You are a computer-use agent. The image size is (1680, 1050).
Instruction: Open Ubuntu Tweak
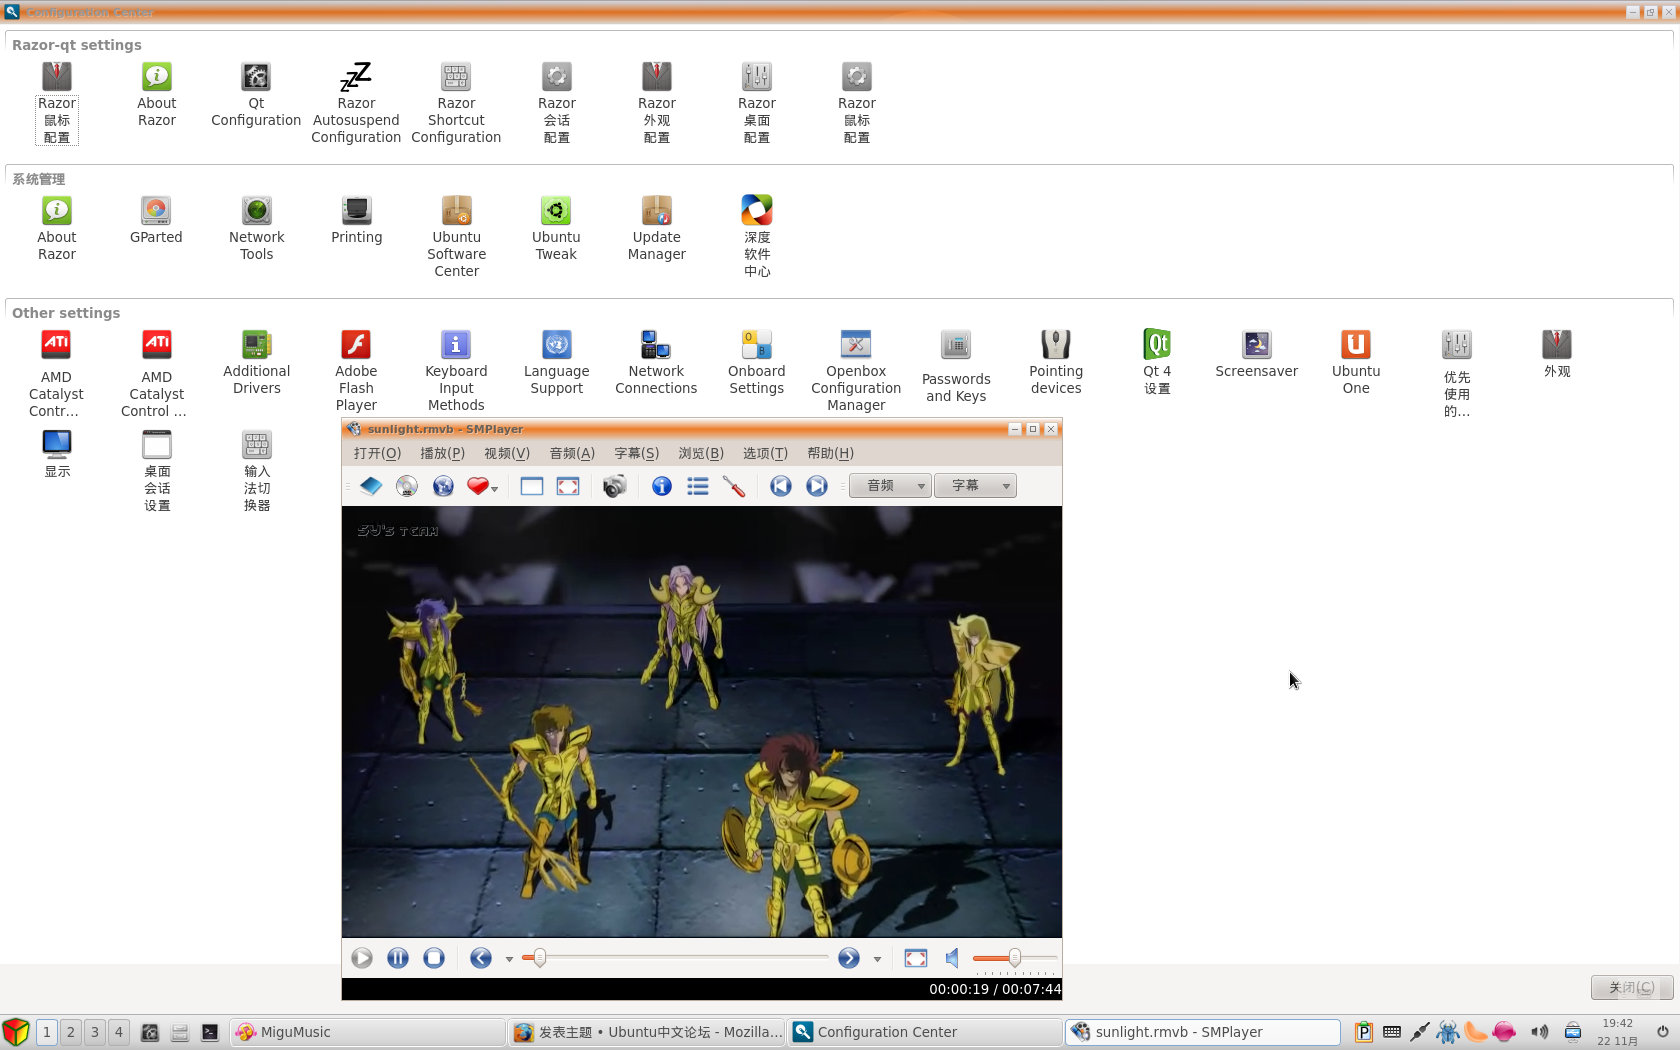coord(556,228)
